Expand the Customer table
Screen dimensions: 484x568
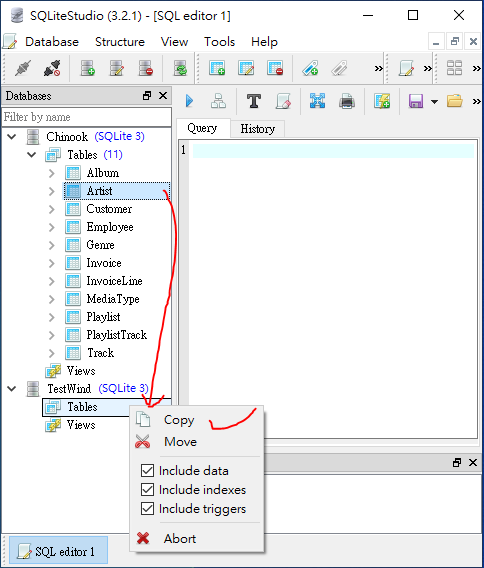(52, 209)
